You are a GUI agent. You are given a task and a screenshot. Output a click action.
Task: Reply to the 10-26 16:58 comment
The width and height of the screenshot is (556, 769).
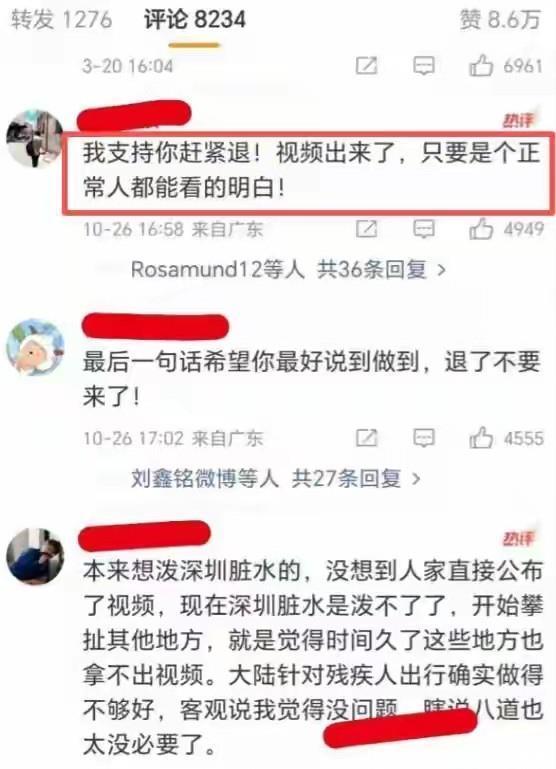[424, 229]
